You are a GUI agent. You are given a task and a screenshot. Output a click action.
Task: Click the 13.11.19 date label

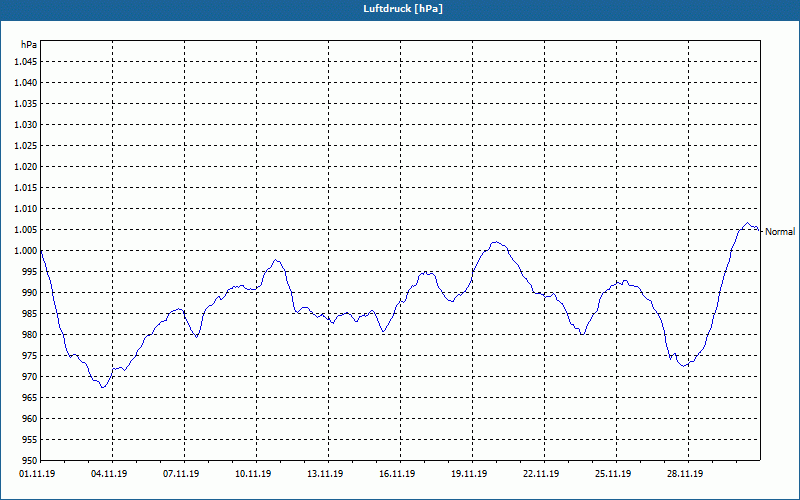[325, 474]
